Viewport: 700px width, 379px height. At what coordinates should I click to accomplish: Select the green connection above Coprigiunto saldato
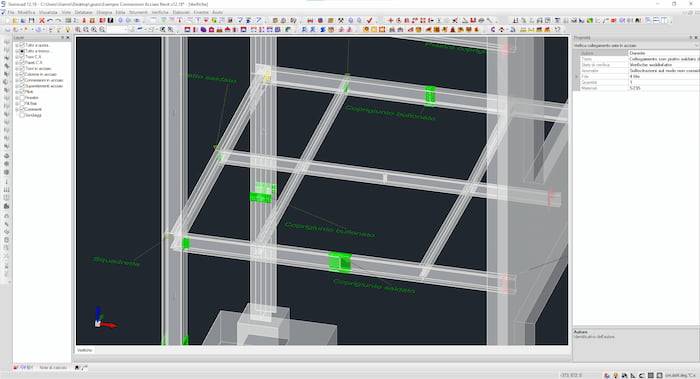[x=340, y=262]
